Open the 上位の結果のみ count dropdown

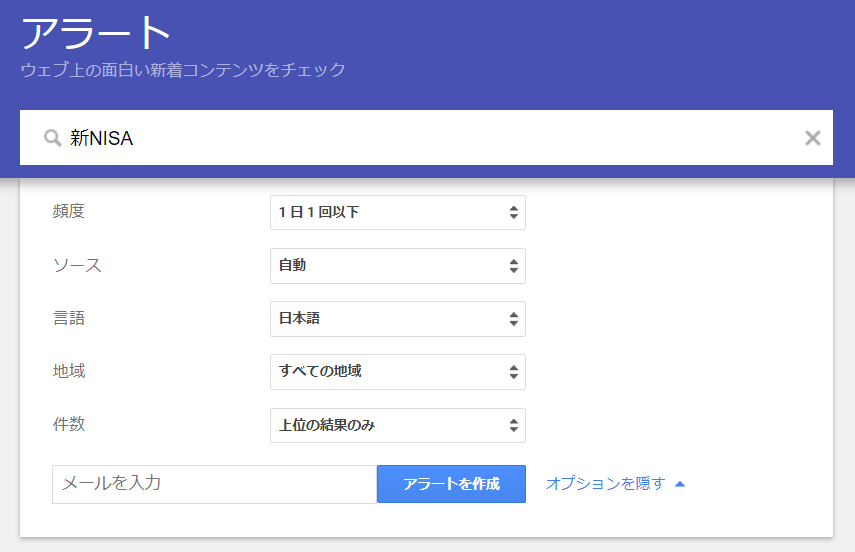coord(398,425)
